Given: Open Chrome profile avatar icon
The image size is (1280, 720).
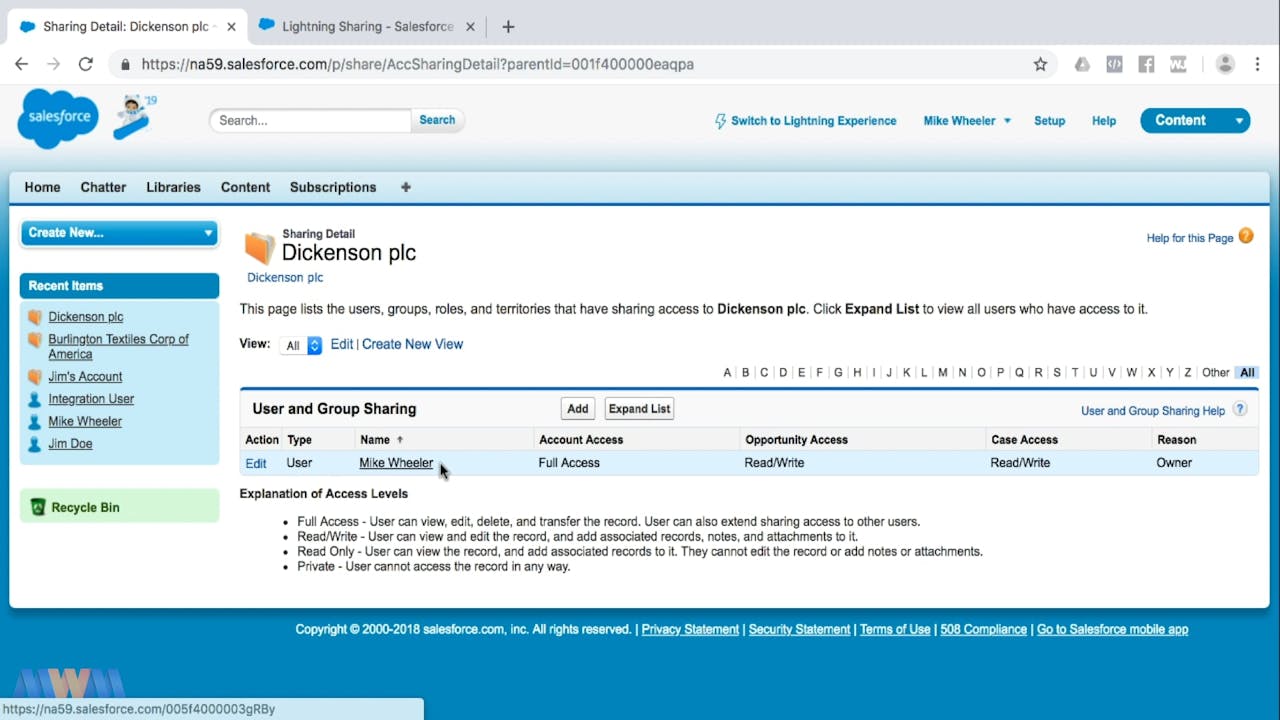Looking at the screenshot, I should pos(1225,64).
